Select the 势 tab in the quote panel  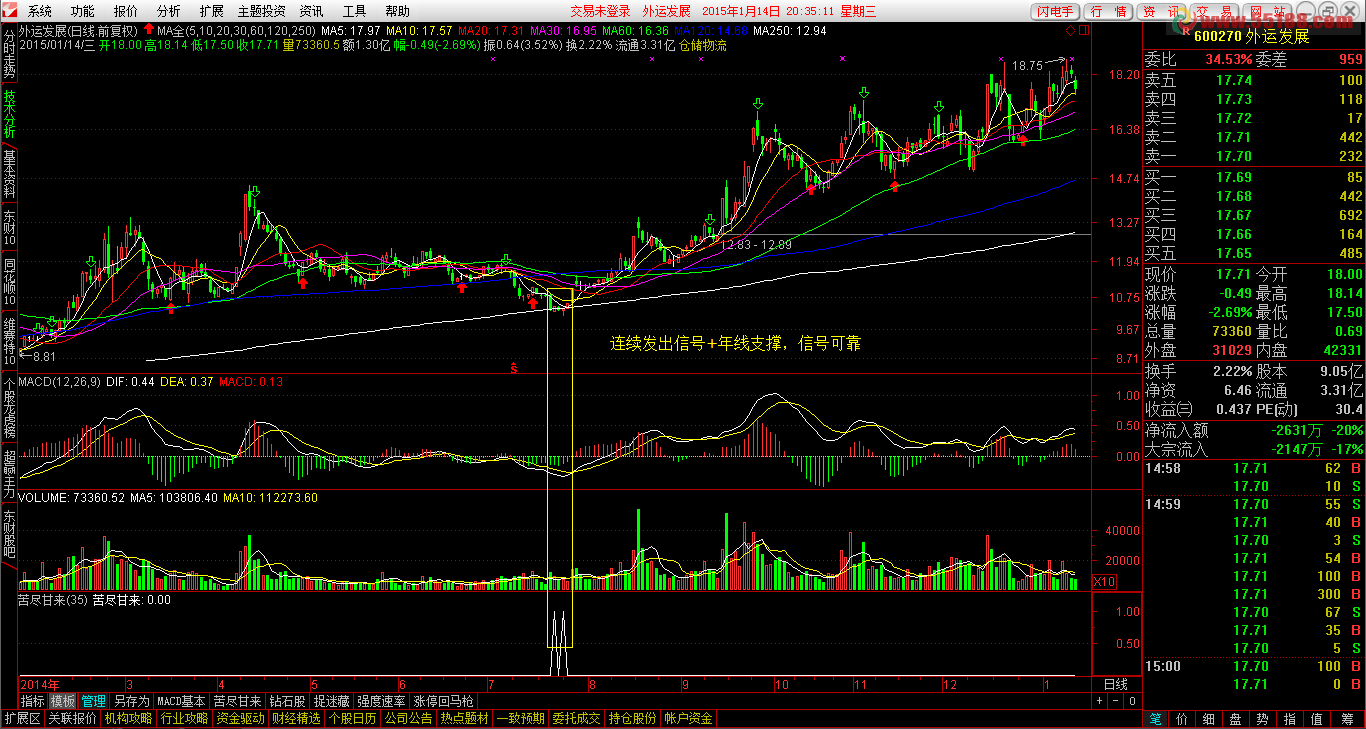(1263, 718)
